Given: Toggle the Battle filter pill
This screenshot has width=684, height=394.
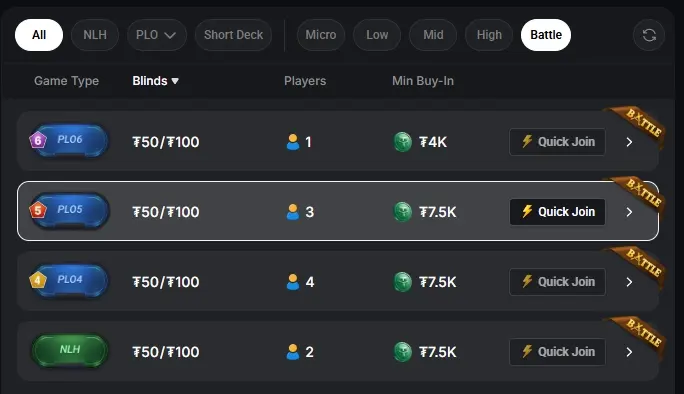Looking at the screenshot, I should (x=546, y=35).
